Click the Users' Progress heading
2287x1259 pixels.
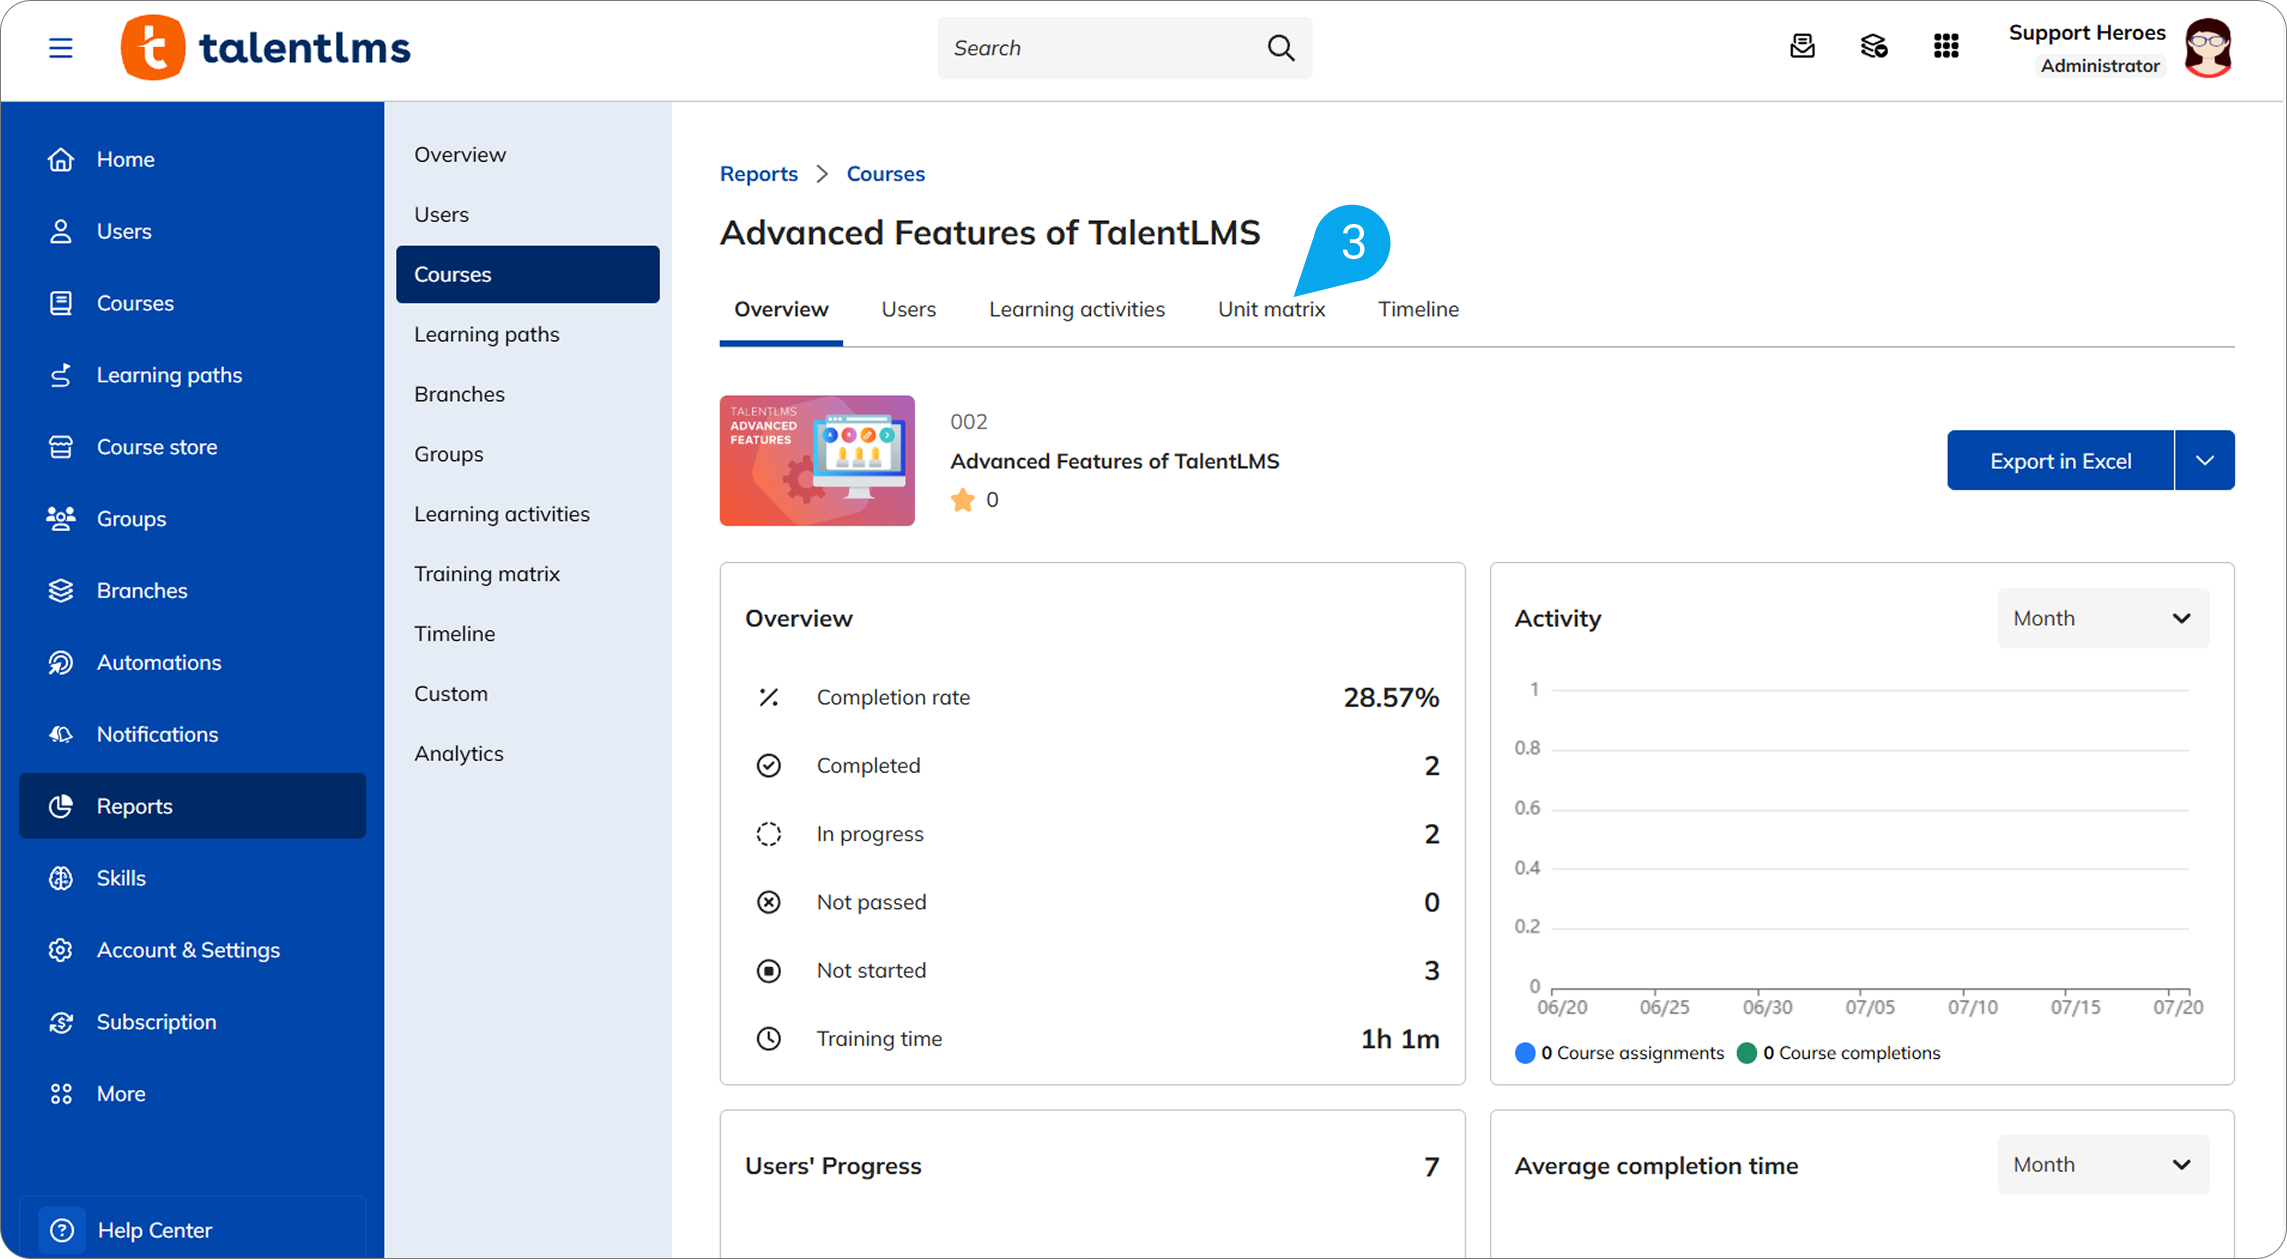833,1166
